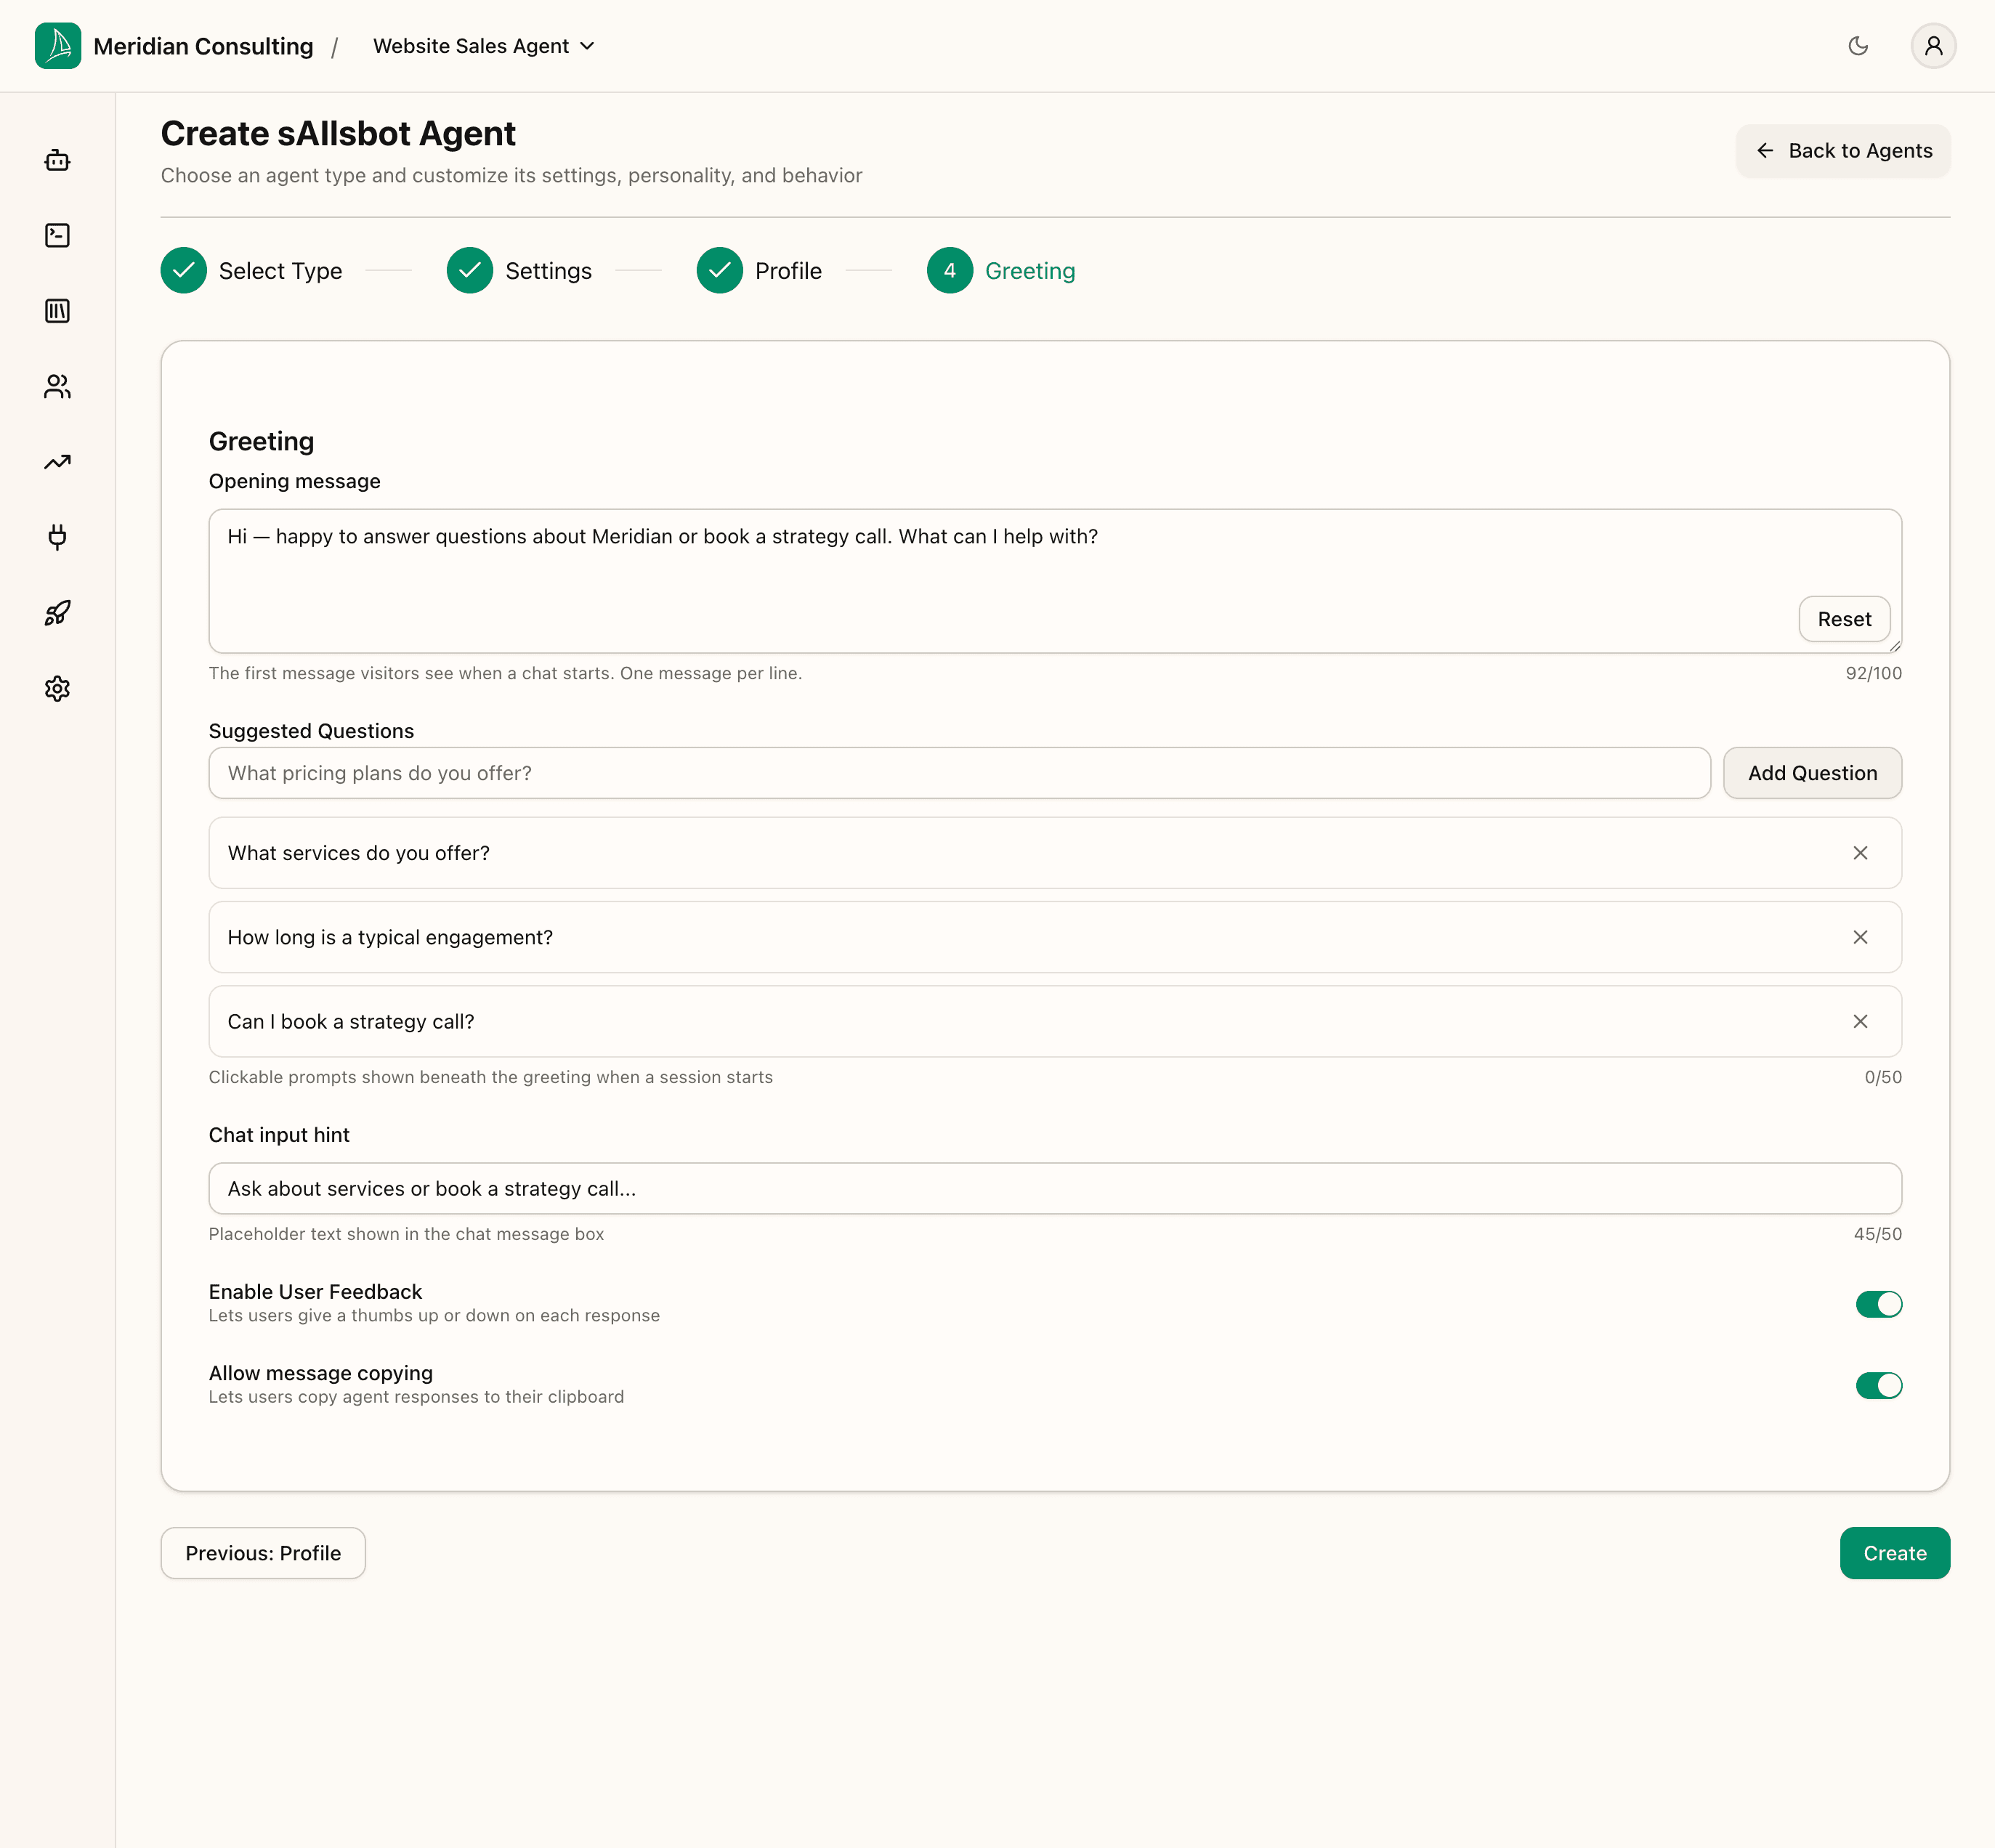This screenshot has width=1995, height=1848.
Task: Click into the Opening message textarea
Action: pos(1055,581)
